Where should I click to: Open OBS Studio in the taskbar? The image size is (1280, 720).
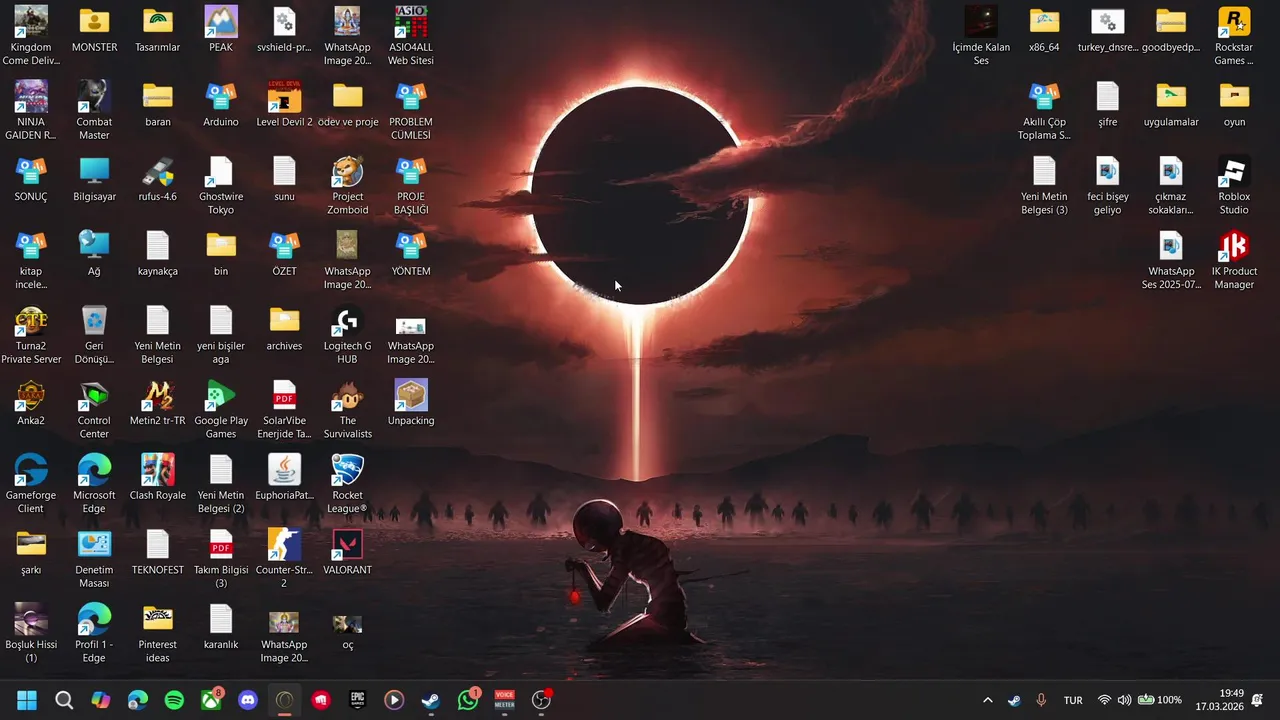click(541, 700)
